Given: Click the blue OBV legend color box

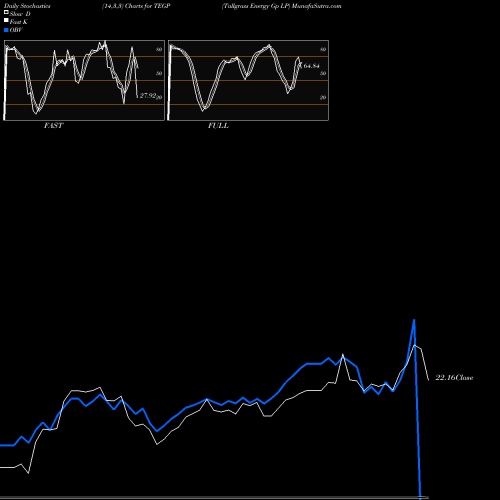Looking at the screenshot, I should (6, 30).
